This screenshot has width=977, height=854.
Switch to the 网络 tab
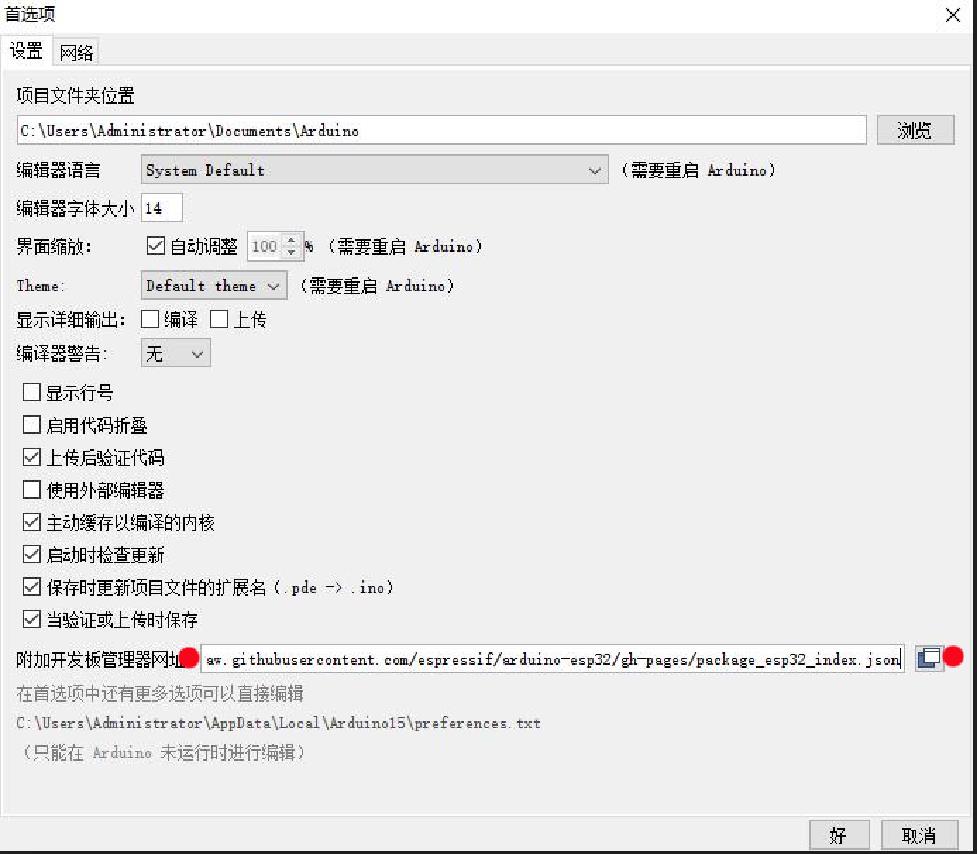(x=77, y=52)
